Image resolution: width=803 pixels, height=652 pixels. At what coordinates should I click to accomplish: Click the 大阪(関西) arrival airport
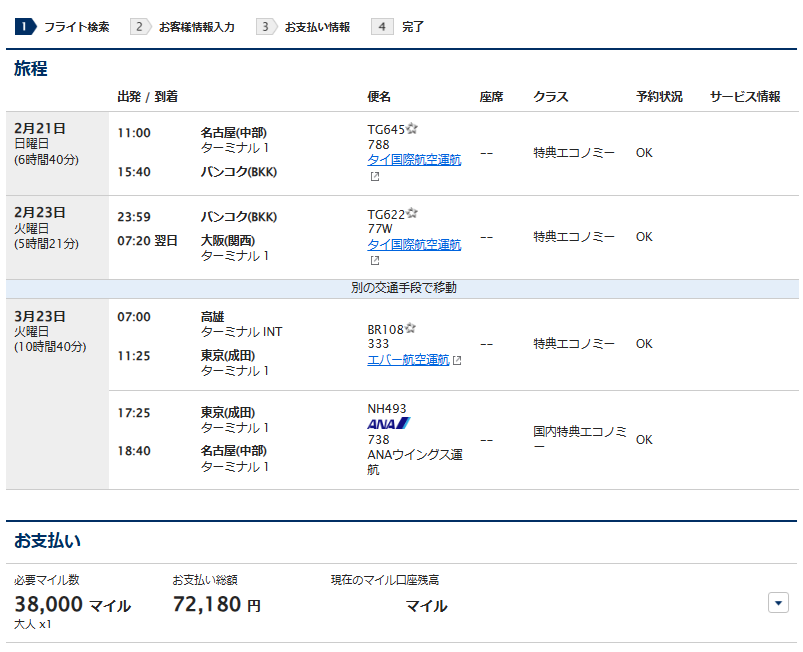click(227, 241)
